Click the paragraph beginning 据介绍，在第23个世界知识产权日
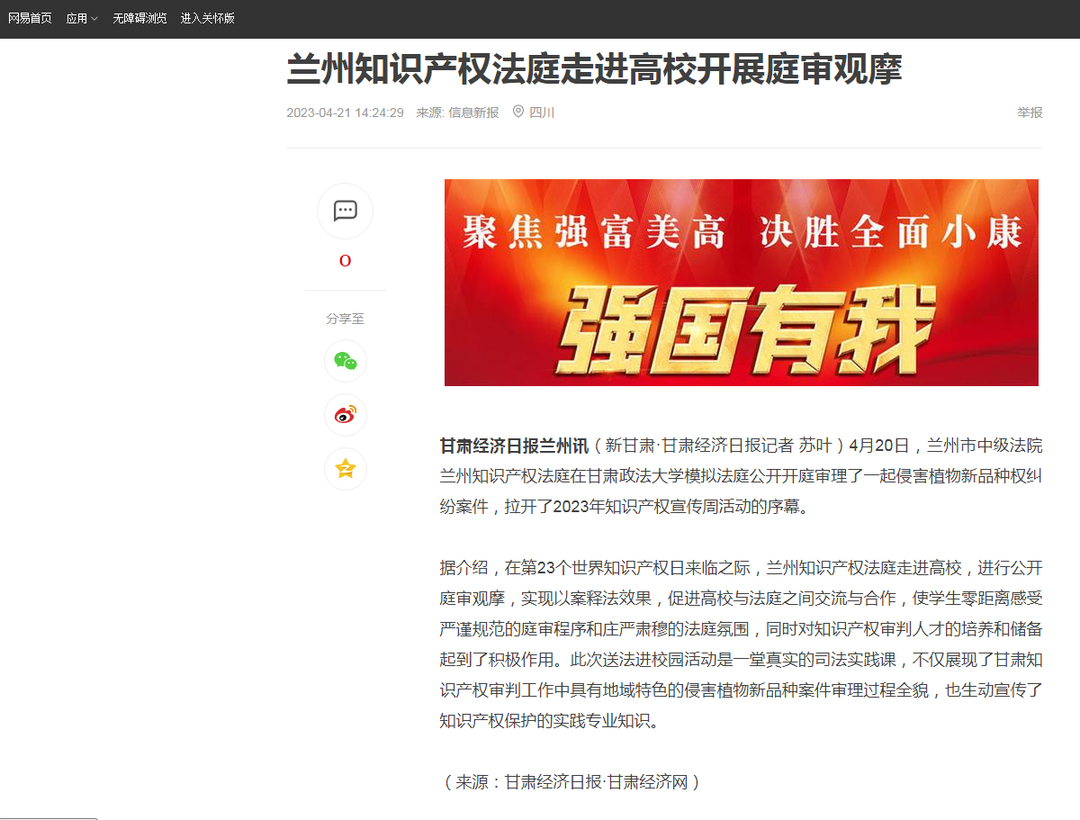 (x=741, y=644)
